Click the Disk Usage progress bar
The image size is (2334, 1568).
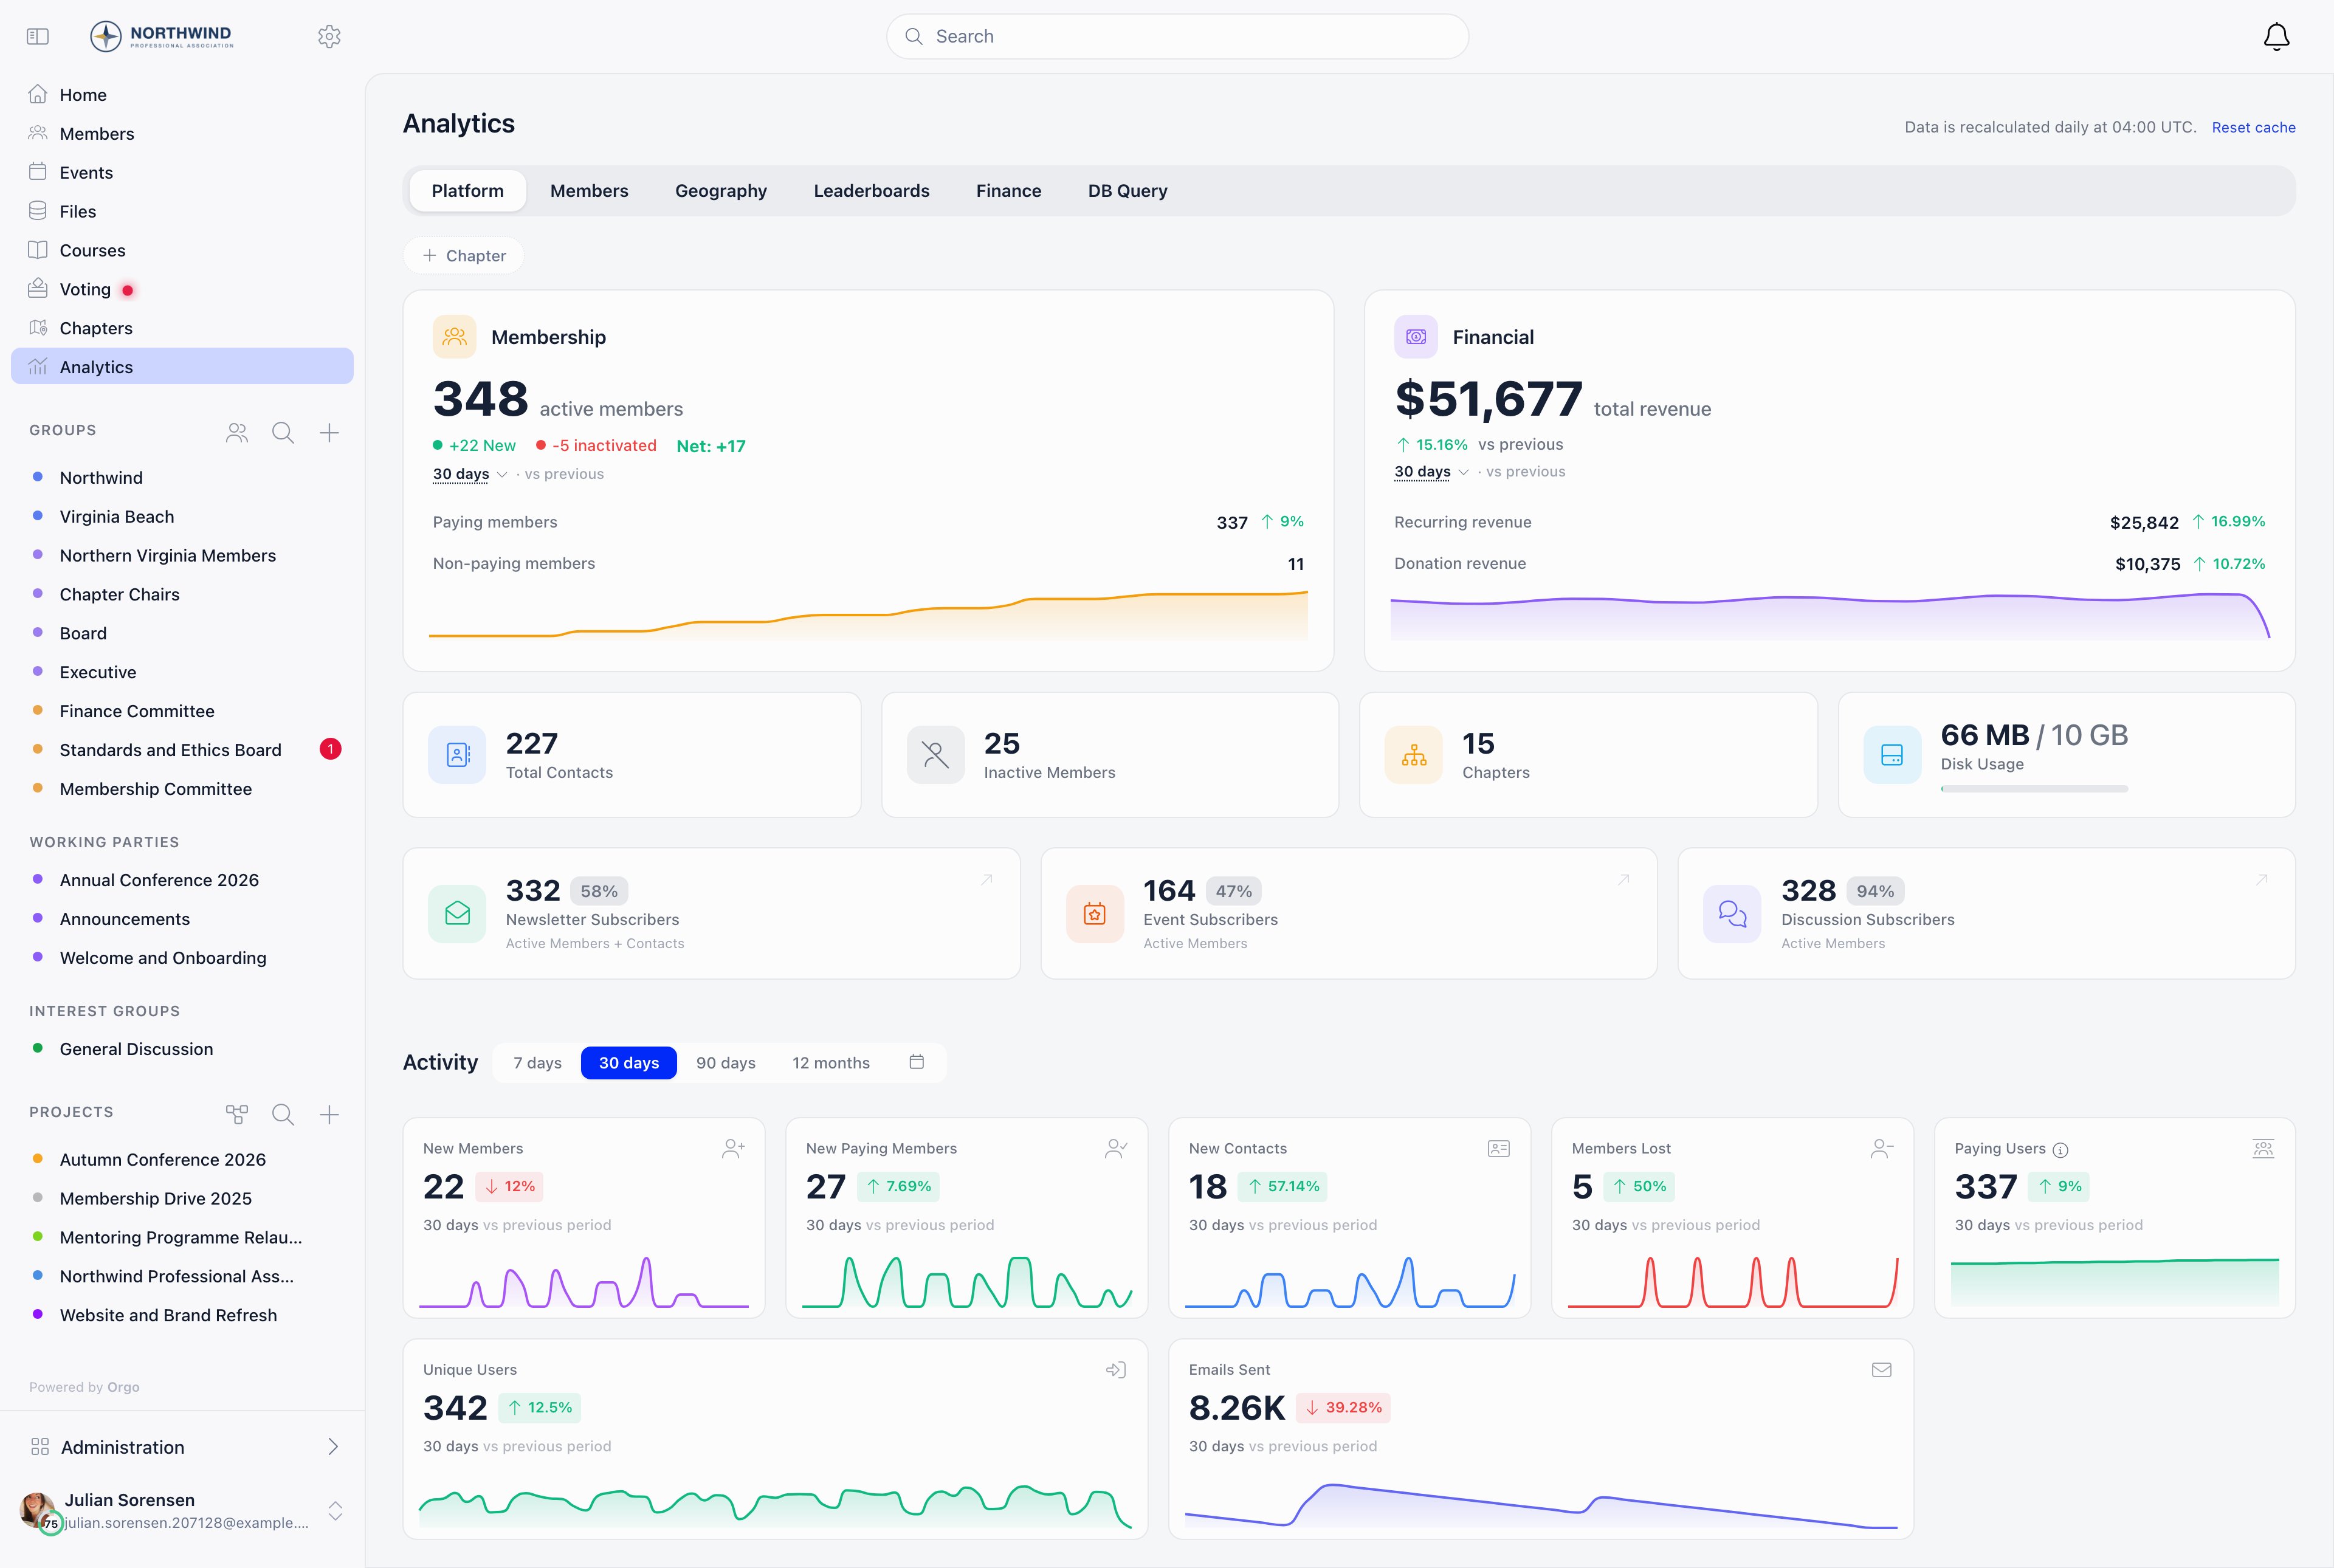2034,789
